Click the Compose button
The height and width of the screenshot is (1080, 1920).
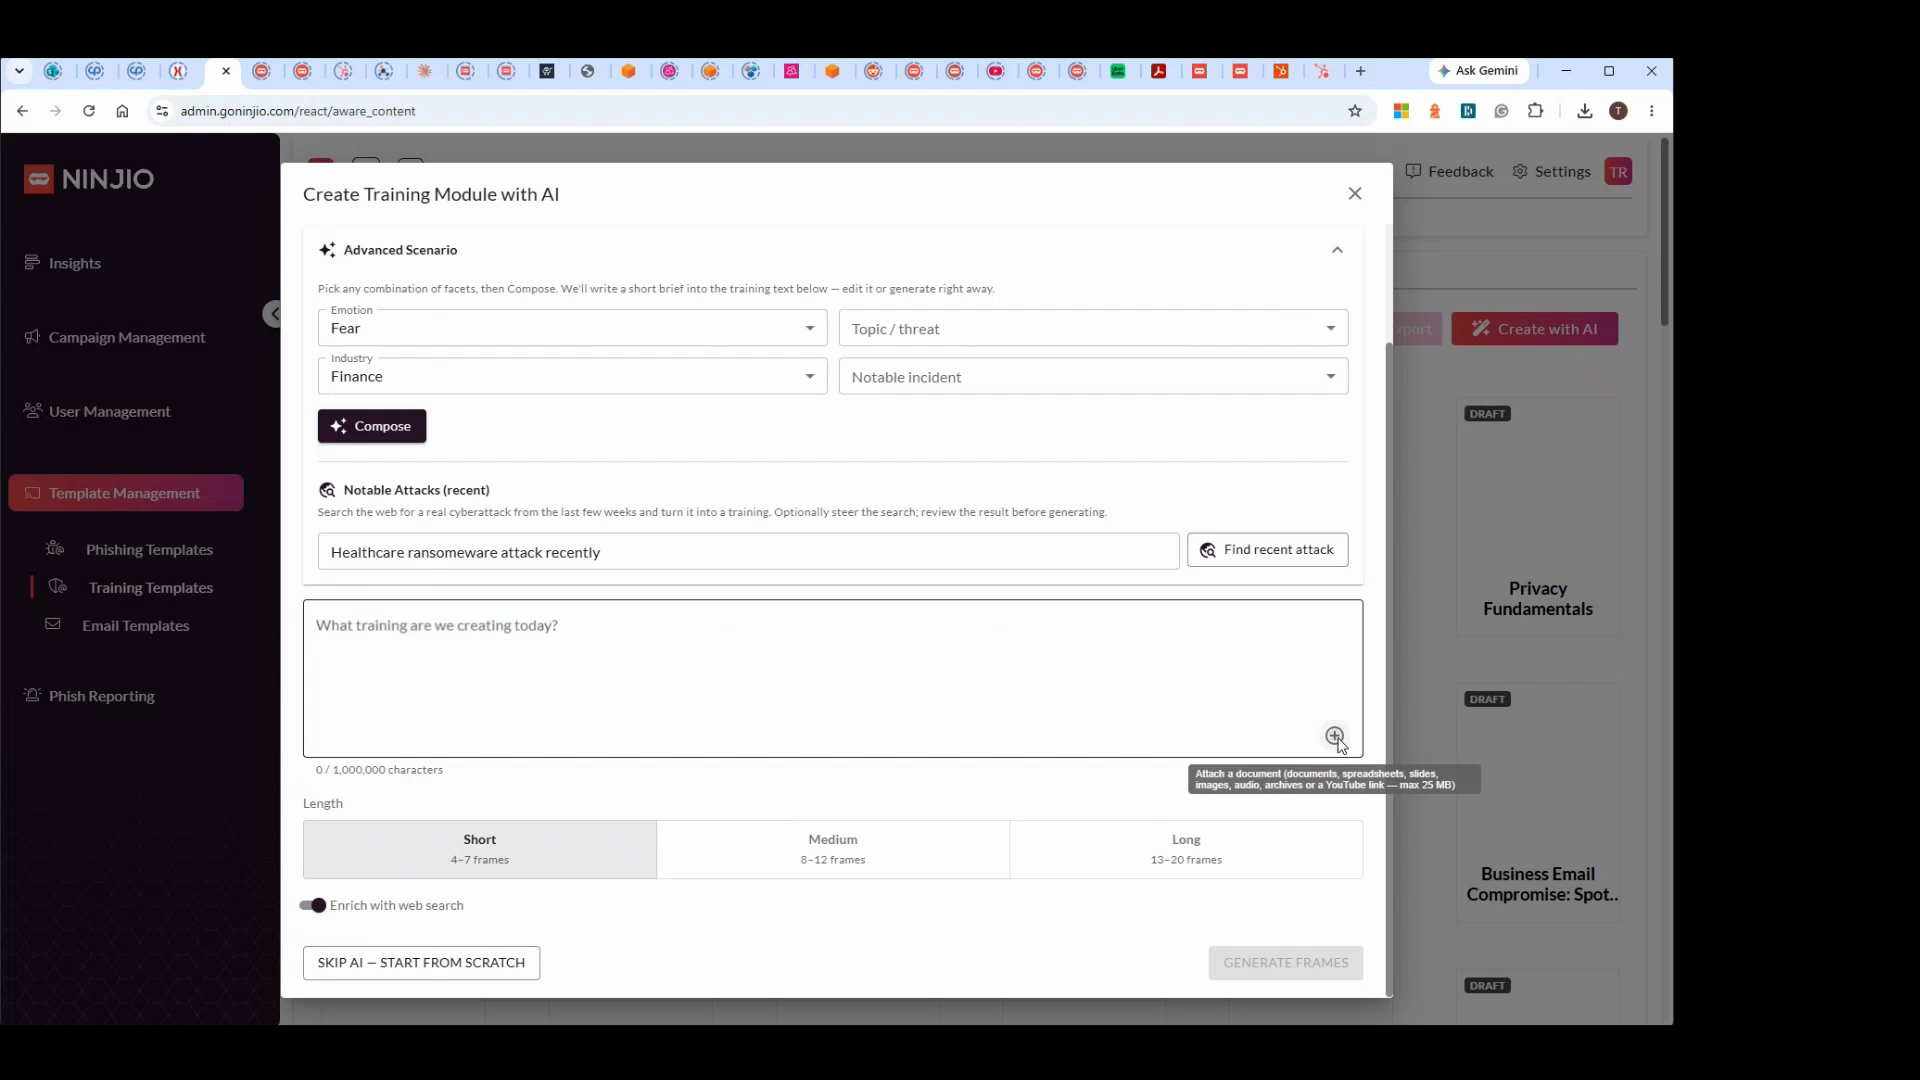(372, 426)
